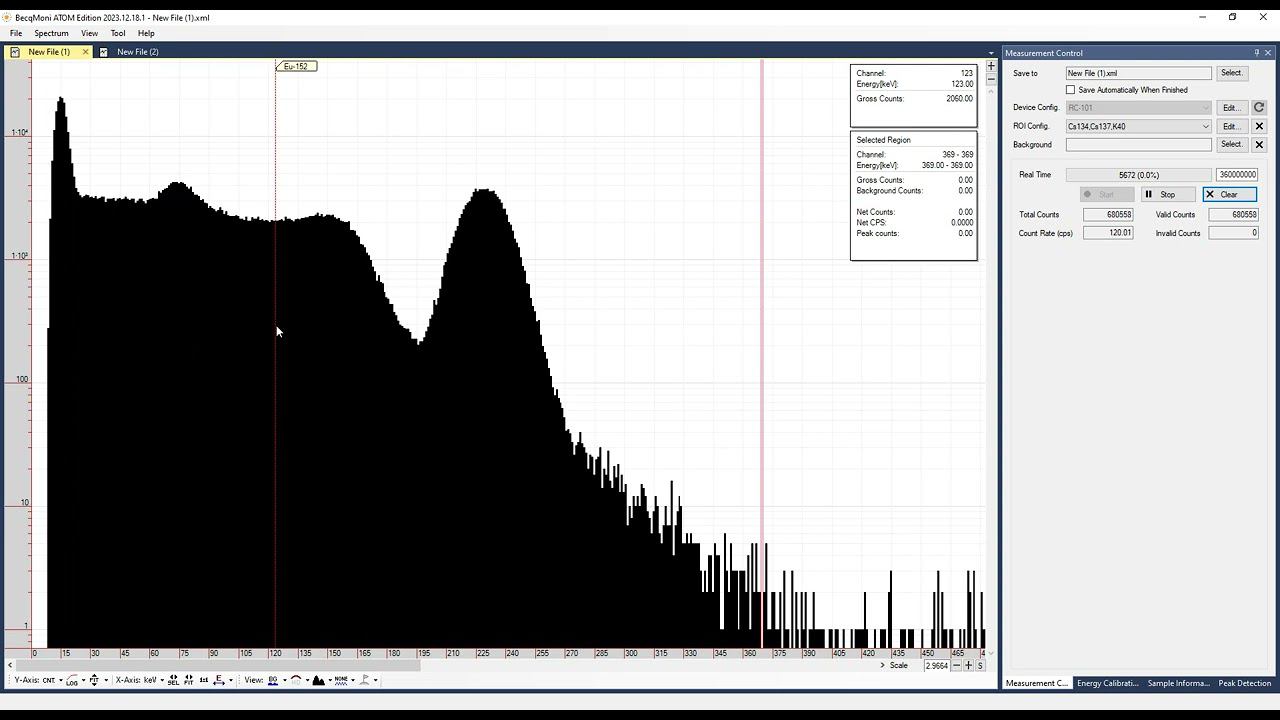
Task: Toggle the ROI curve view icon
Action: (x=296, y=680)
